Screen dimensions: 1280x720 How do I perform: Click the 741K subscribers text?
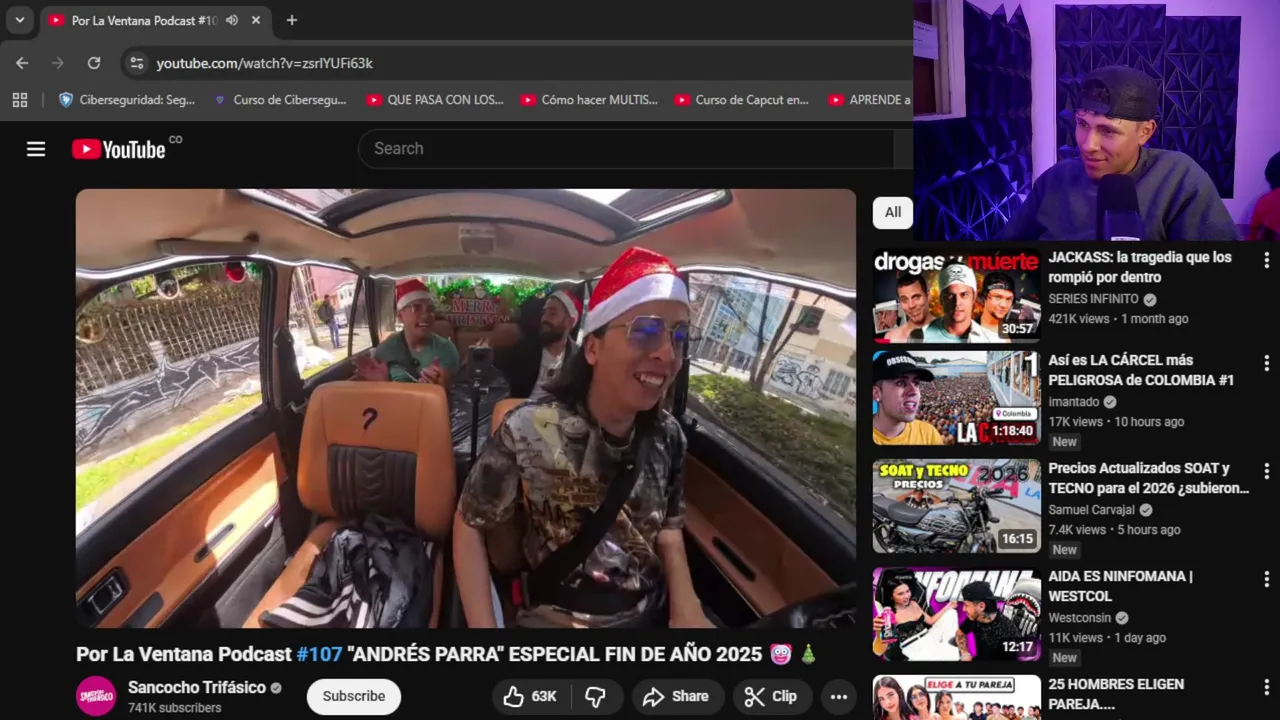174,708
